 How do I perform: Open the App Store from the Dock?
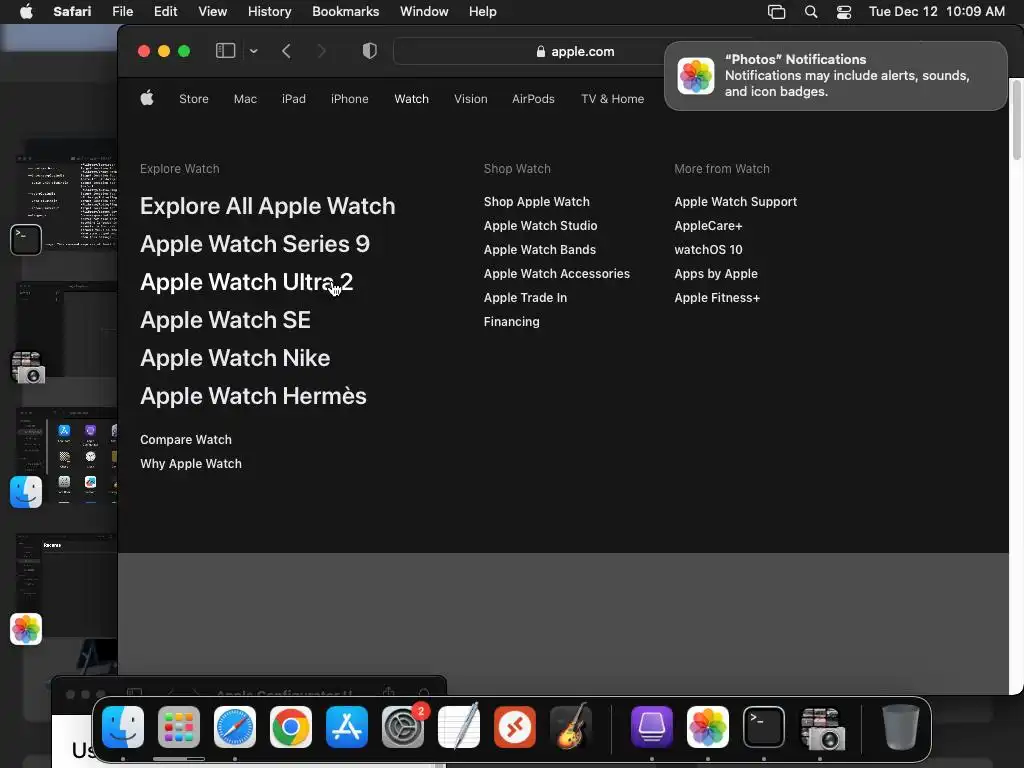click(347, 727)
